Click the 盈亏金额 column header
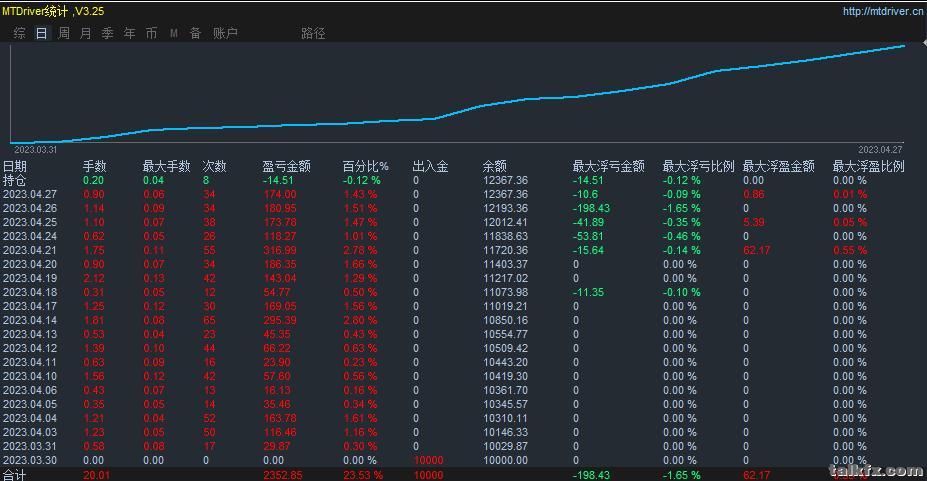The height and width of the screenshot is (481, 927). coord(286,166)
